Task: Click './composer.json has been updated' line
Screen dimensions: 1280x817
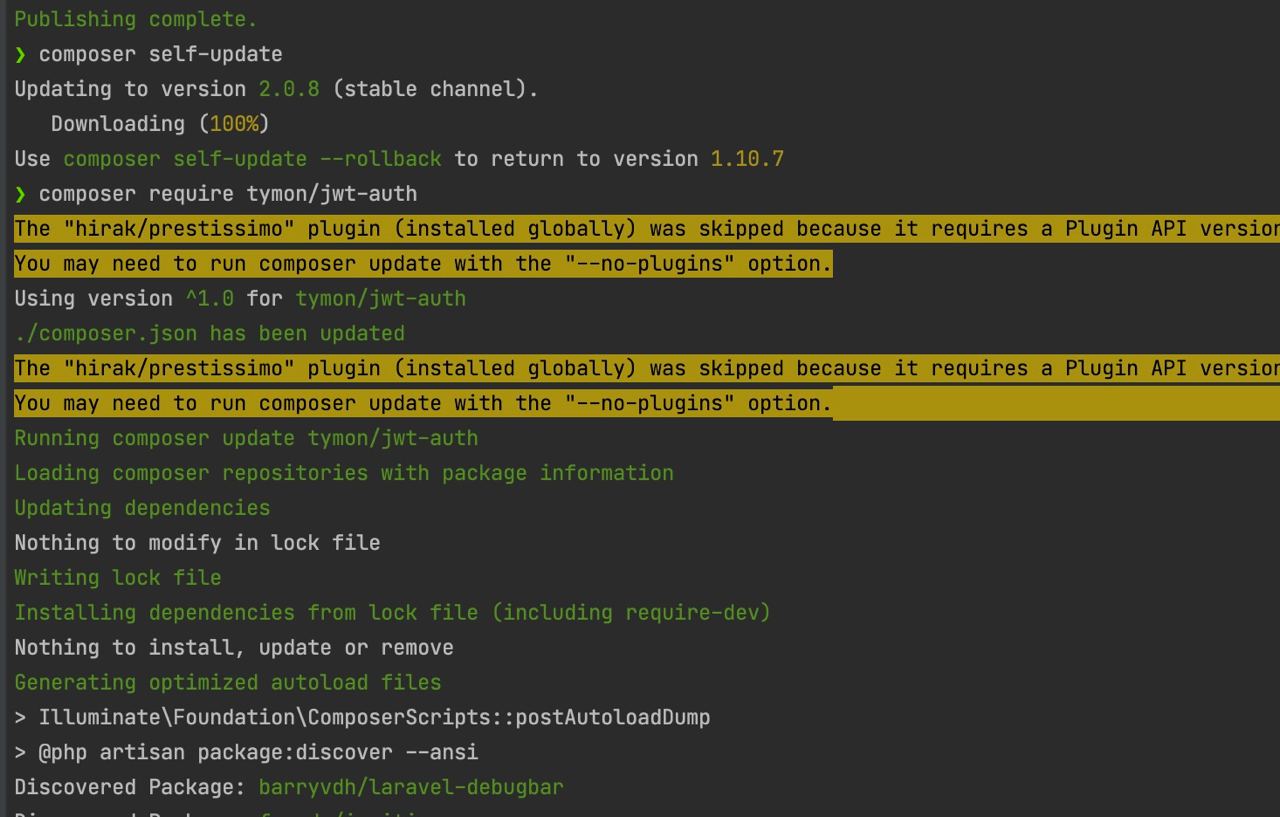Action: point(209,334)
